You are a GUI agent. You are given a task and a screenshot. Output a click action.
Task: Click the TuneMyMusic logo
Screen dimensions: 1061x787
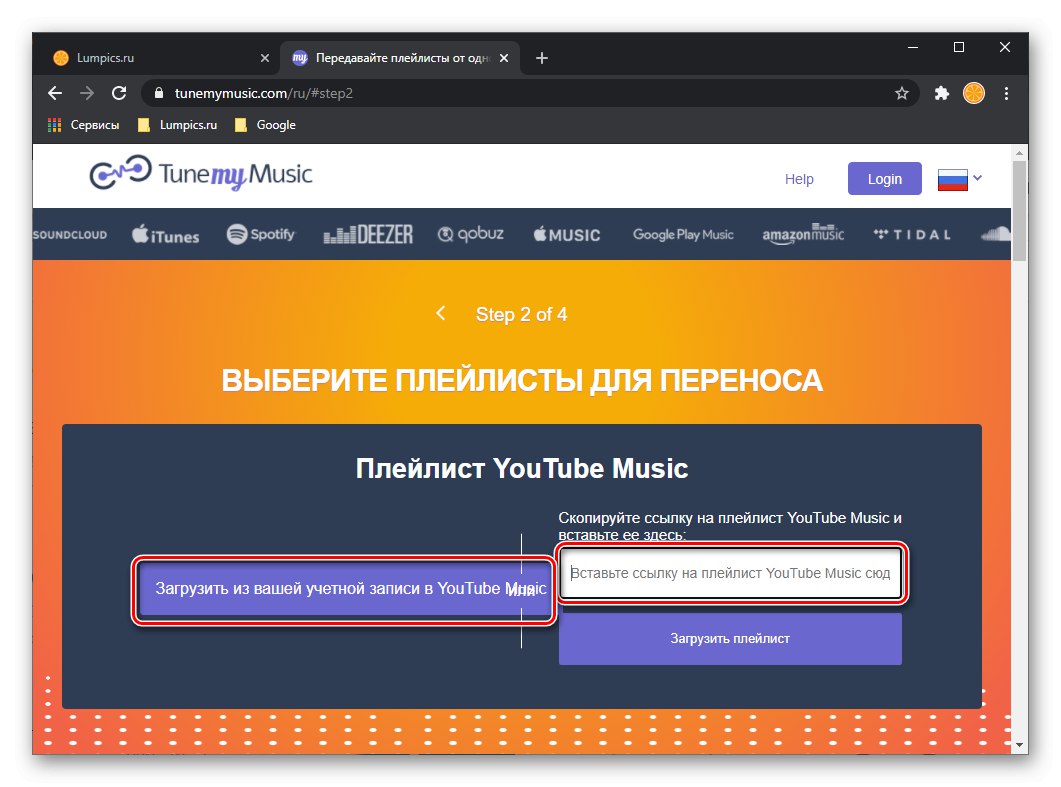[x=200, y=174]
